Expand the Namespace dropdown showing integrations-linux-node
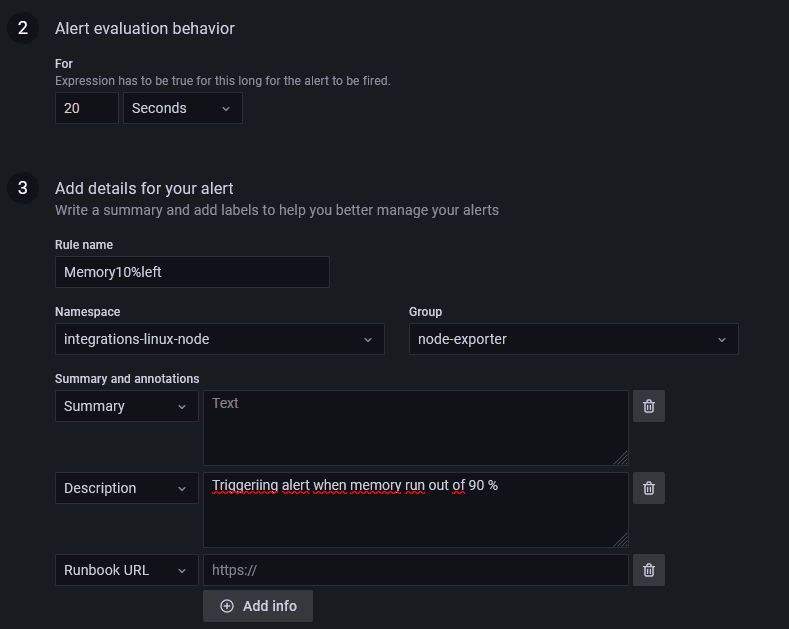The width and height of the screenshot is (789, 629). point(219,339)
